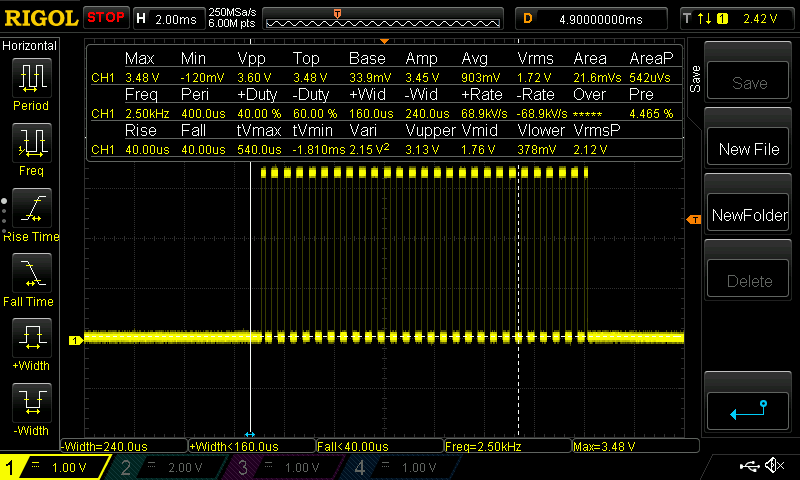The image size is (800, 480).
Task: Select the Freq measurement icon
Action: point(32,143)
